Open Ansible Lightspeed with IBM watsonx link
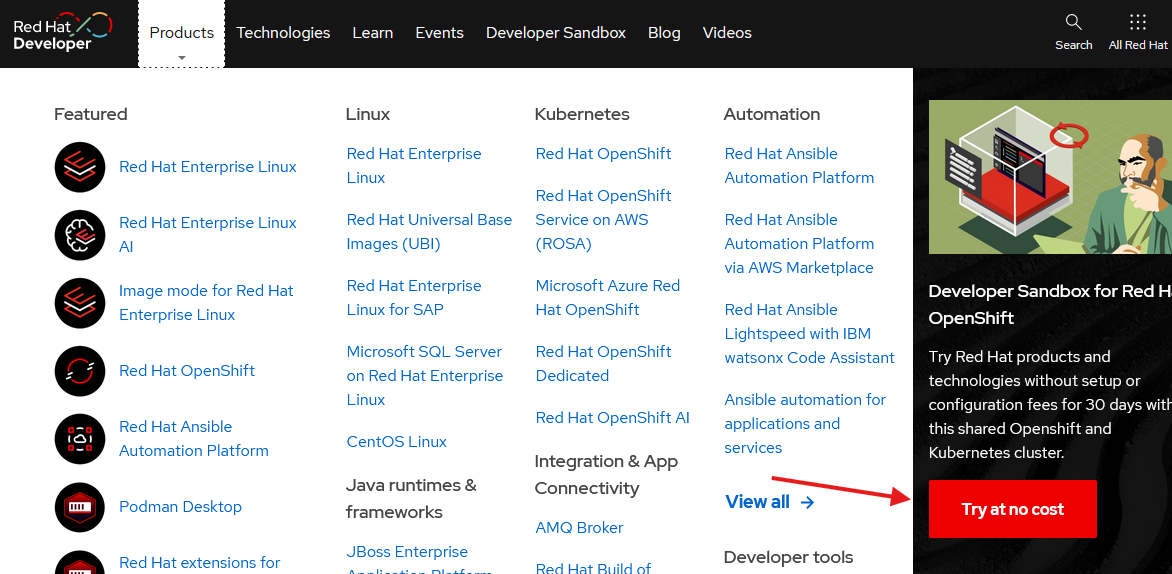The height and width of the screenshot is (574, 1172). pyautogui.click(x=809, y=333)
